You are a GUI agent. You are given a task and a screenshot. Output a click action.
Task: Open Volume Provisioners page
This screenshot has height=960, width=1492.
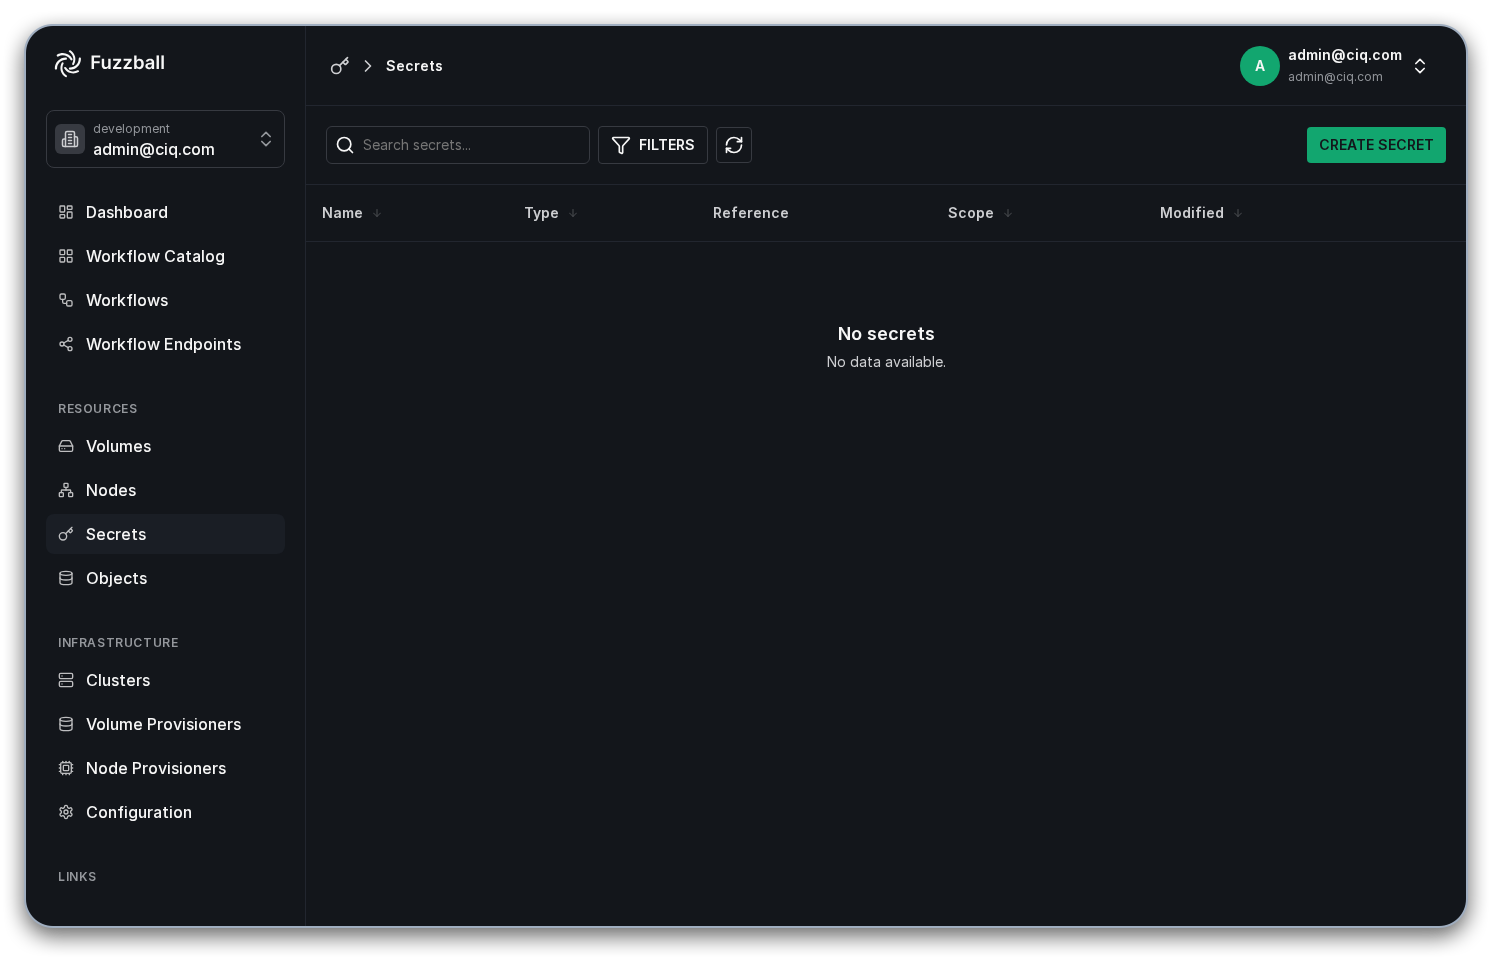[165, 724]
